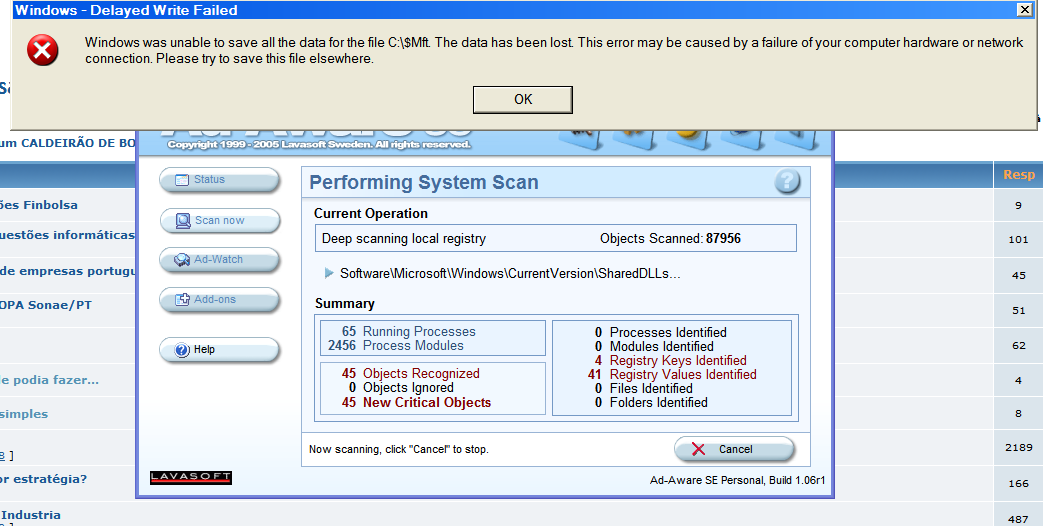This screenshot has height=526, width=1043.
Task: Open 'Industria' forum topic in browser
Action: 31,515
